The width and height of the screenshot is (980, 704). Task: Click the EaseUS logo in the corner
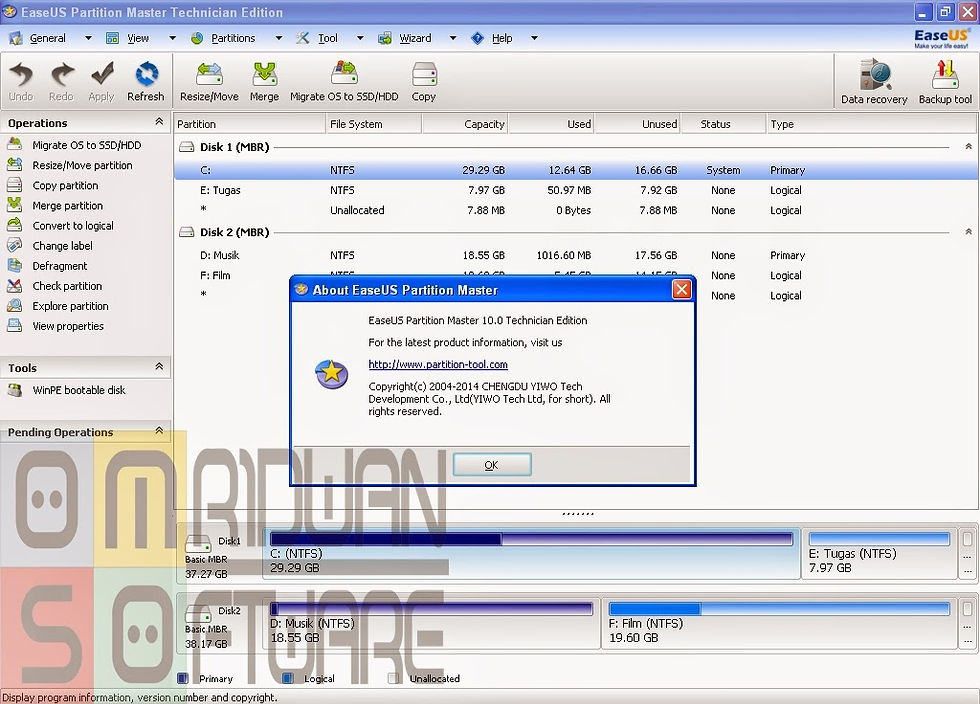(x=941, y=38)
